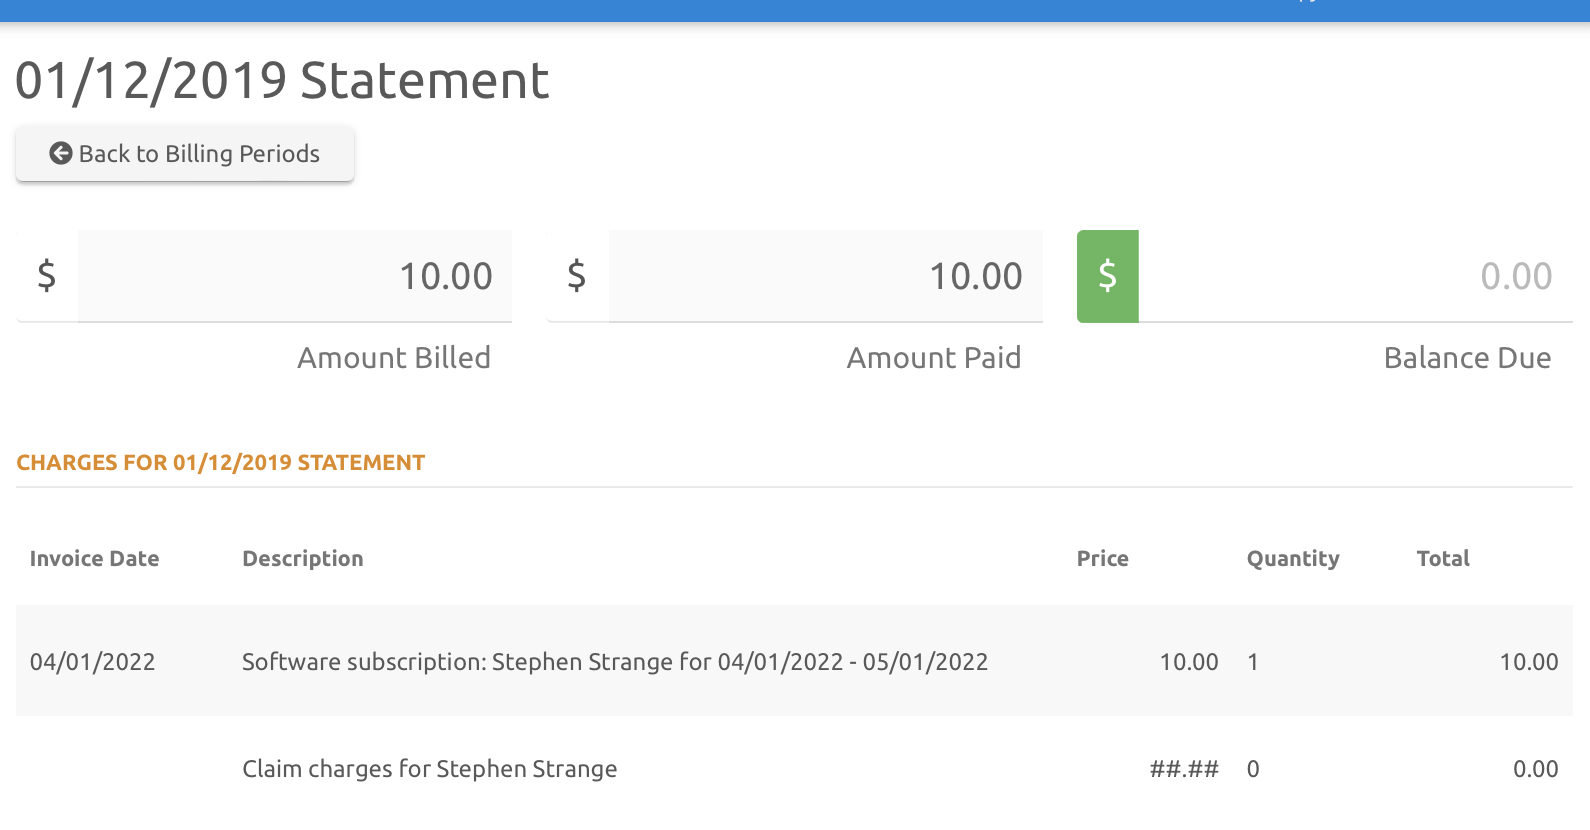The height and width of the screenshot is (830, 1590).
Task: Click the ##.## price placeholder for claim charges
Action: [1184, 769]
